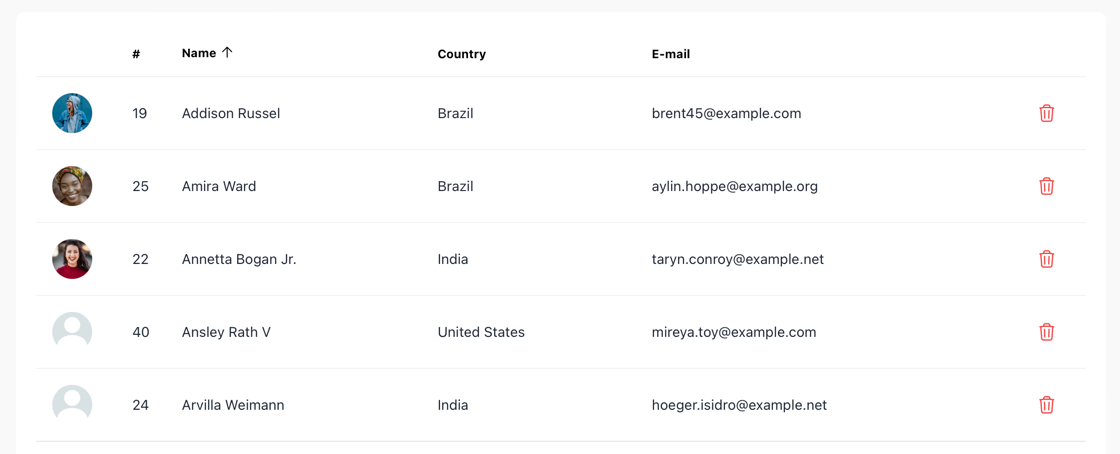Select the name Ansley Rath V
The height and width of the screenshot is (454, 1120).
[x=226, y=332]
